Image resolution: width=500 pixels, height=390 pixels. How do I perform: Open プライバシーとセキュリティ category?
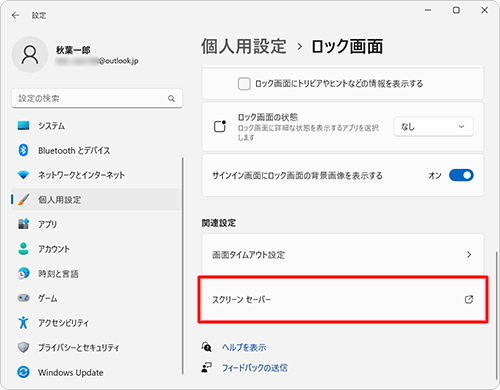point(96,347)
